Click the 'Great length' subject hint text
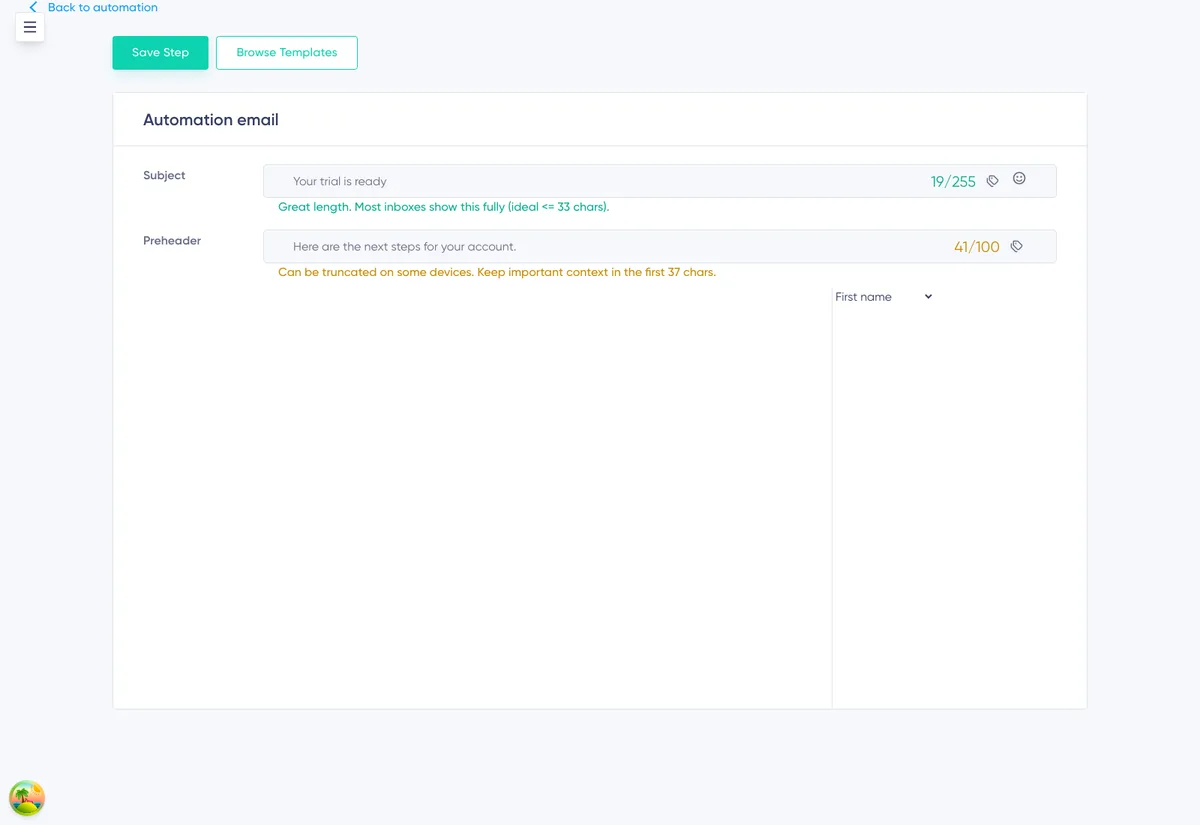 coord(444,207)
